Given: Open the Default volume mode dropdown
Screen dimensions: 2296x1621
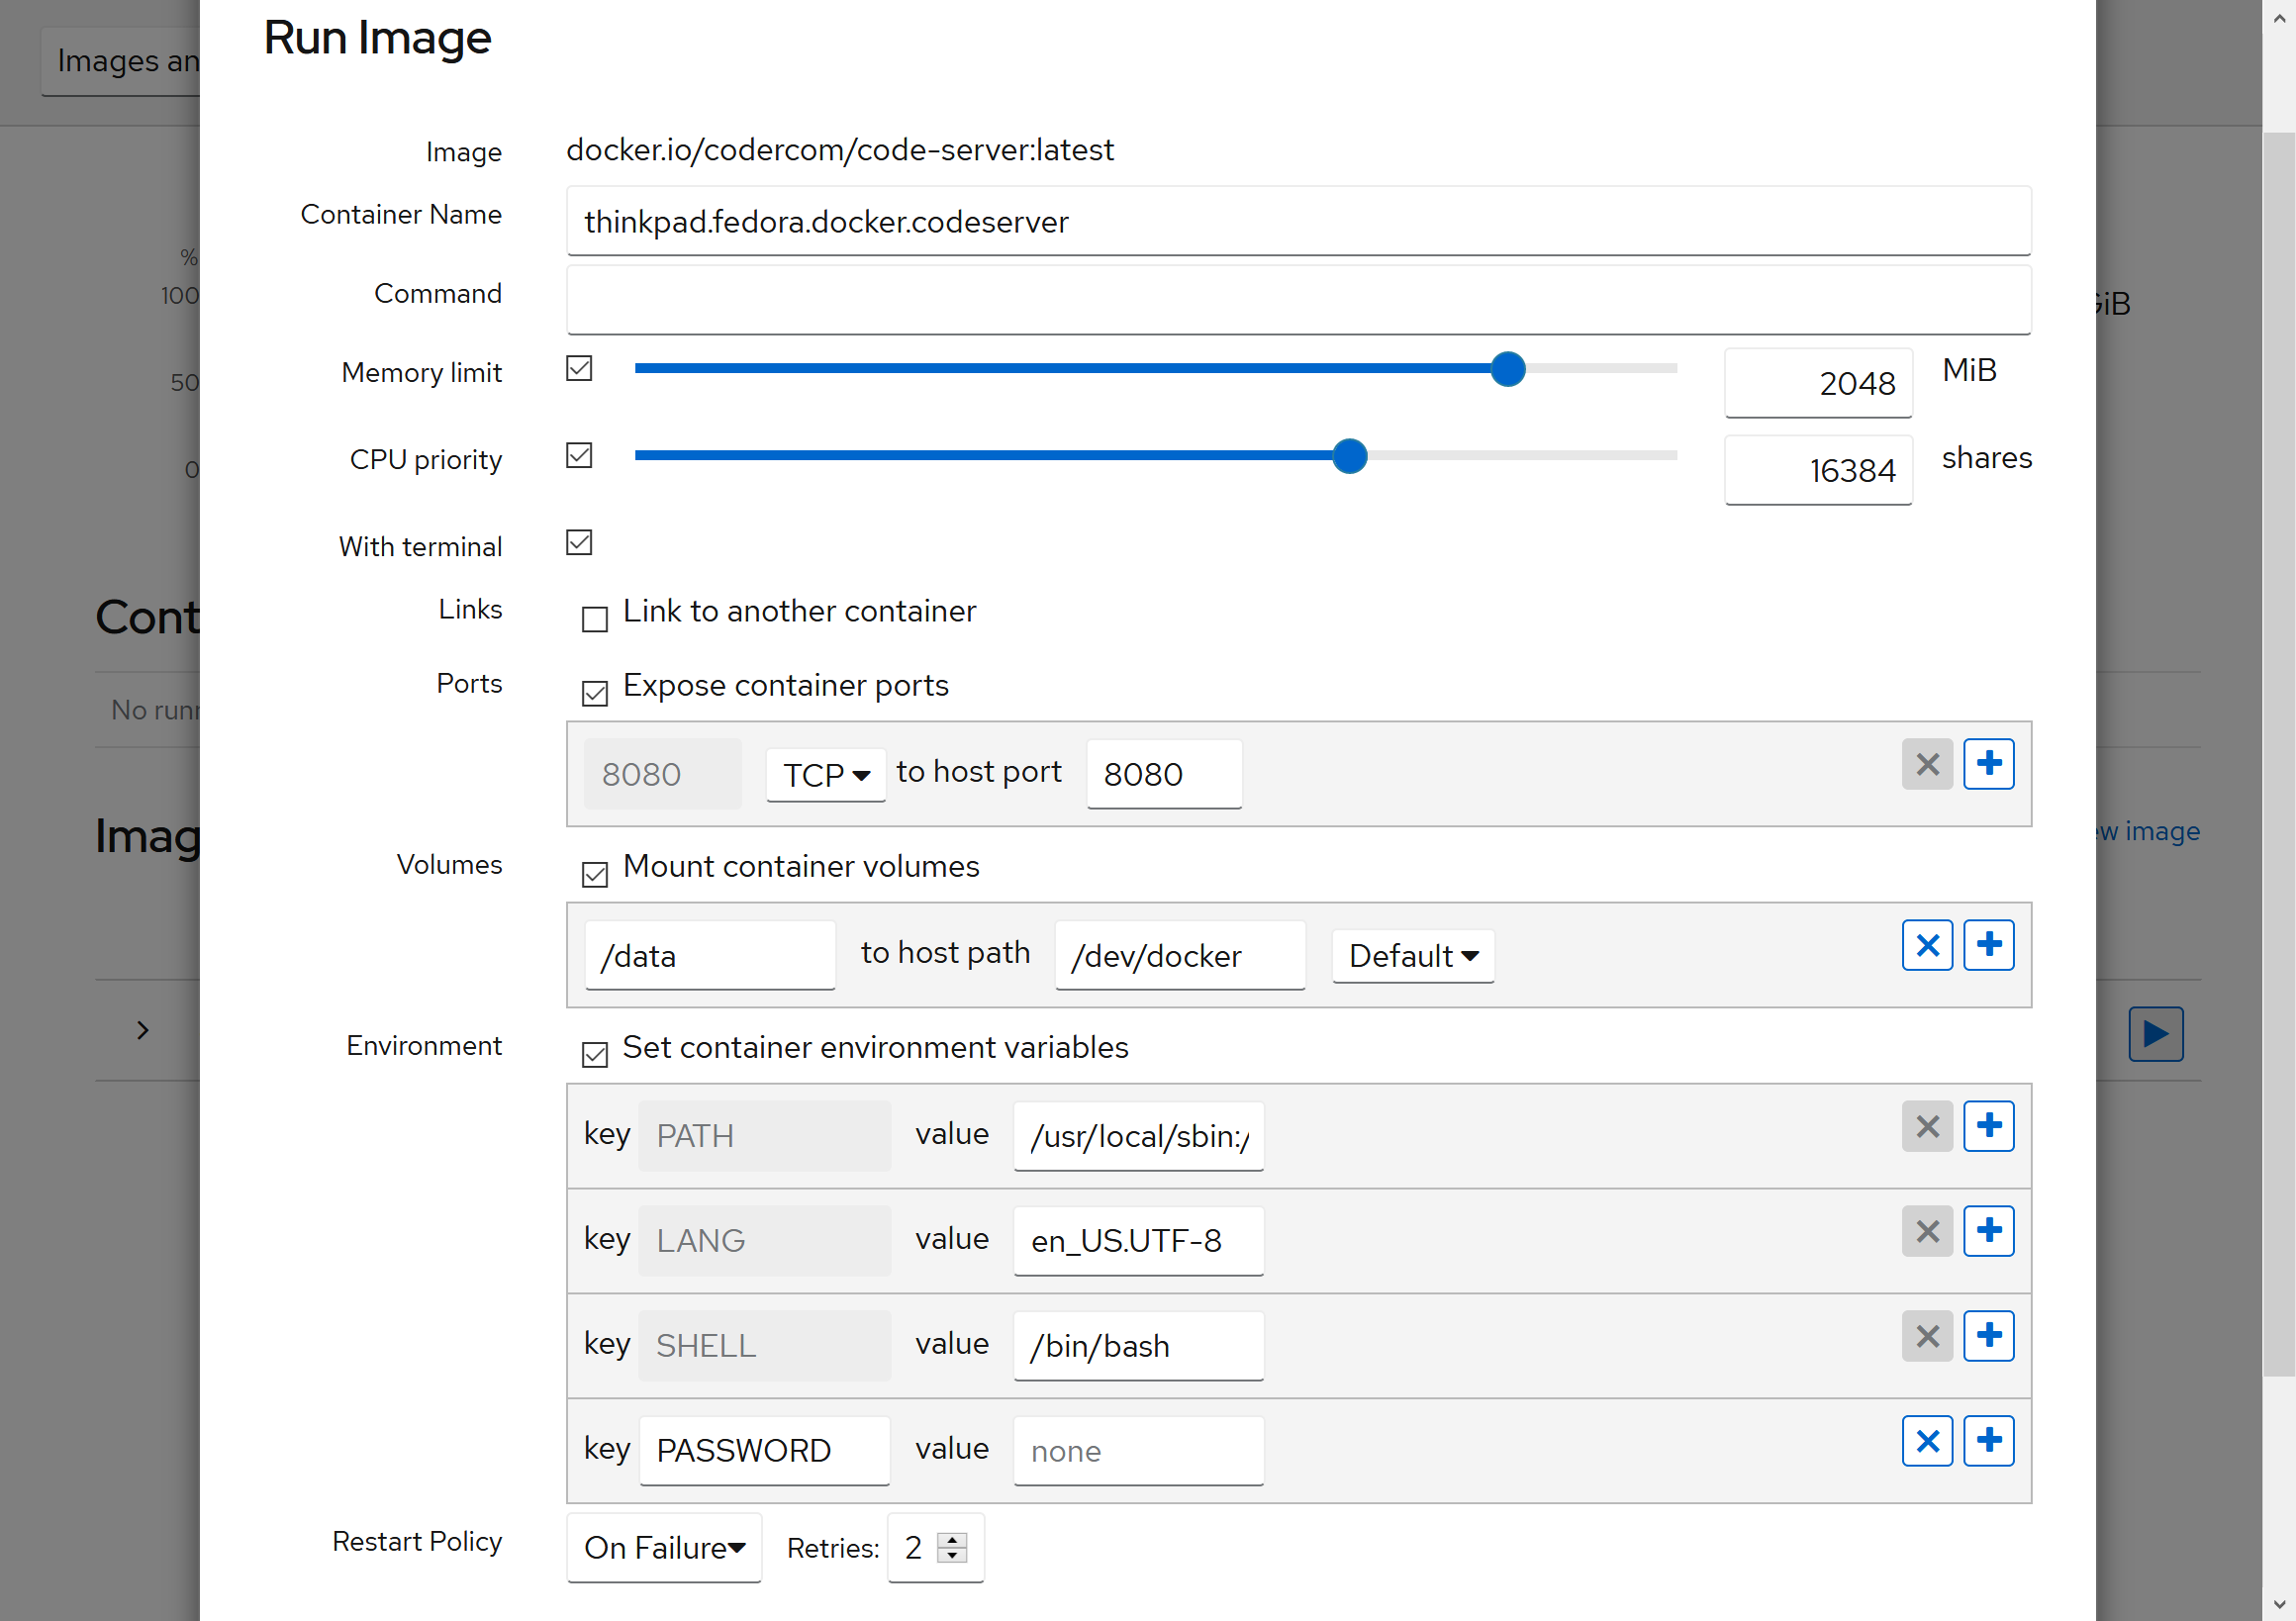Looking at the screenshot, I should point(1412,956).
